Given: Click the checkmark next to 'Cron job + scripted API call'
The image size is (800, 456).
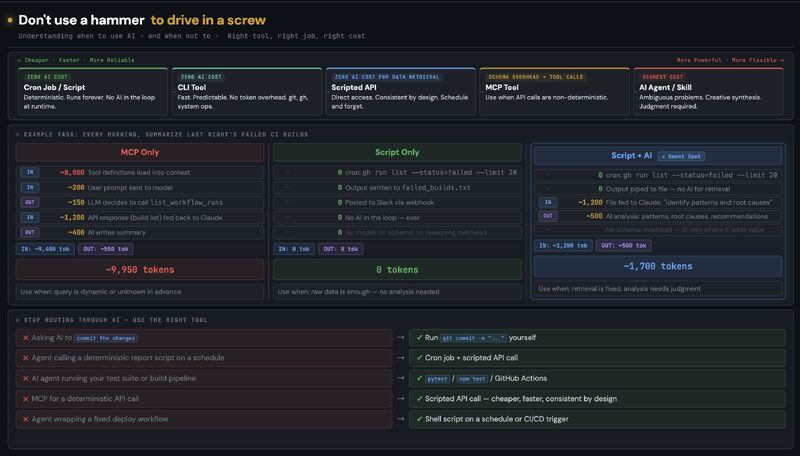Looking at the screenshot, I should pyautogui.click(x=419, y=358).
